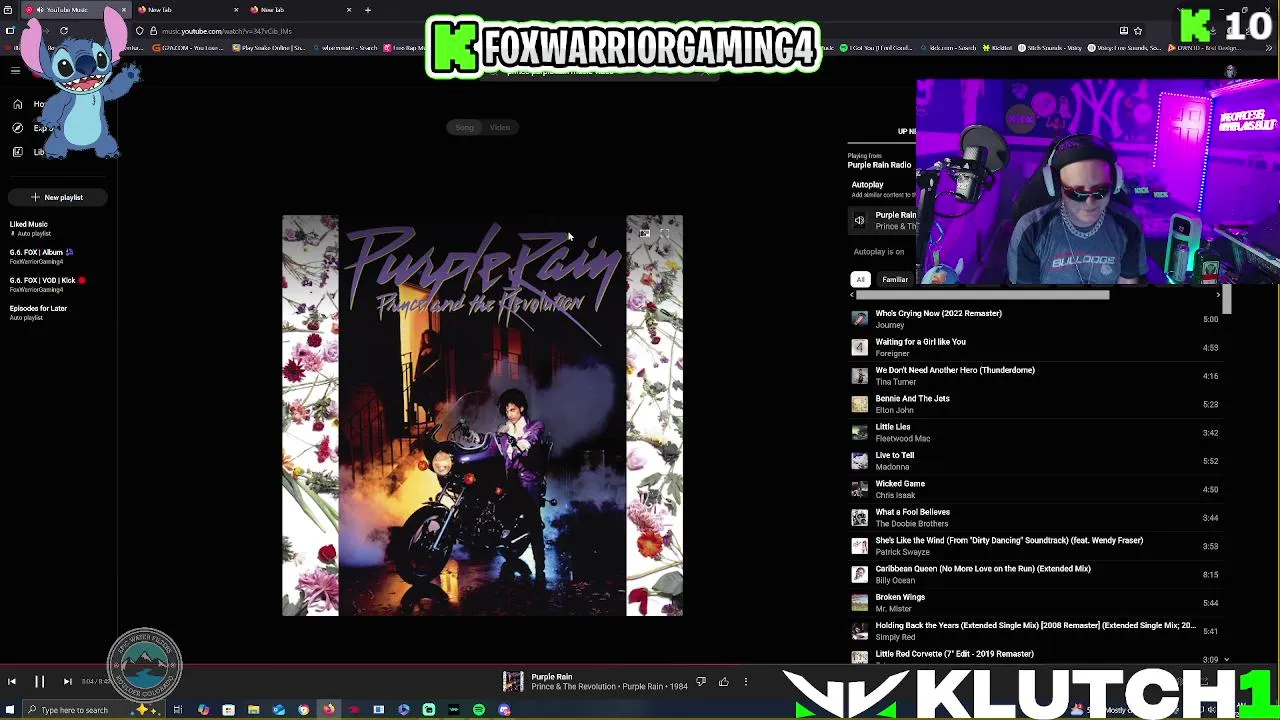Play What a Fool Believes
Image resolution: width=1280 pixels, height=720 pixels.
(x=1034, y=517)
